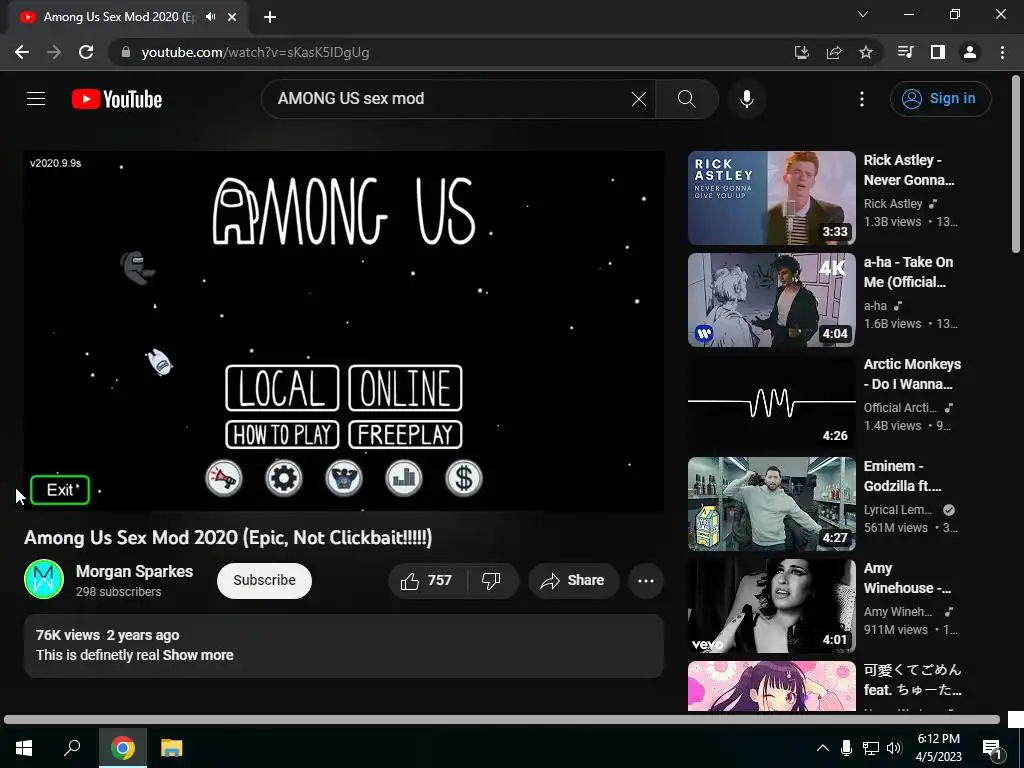Open the tab search dropdown chevron
This screenshot has height=768, width=1024.
coord(863,14)
